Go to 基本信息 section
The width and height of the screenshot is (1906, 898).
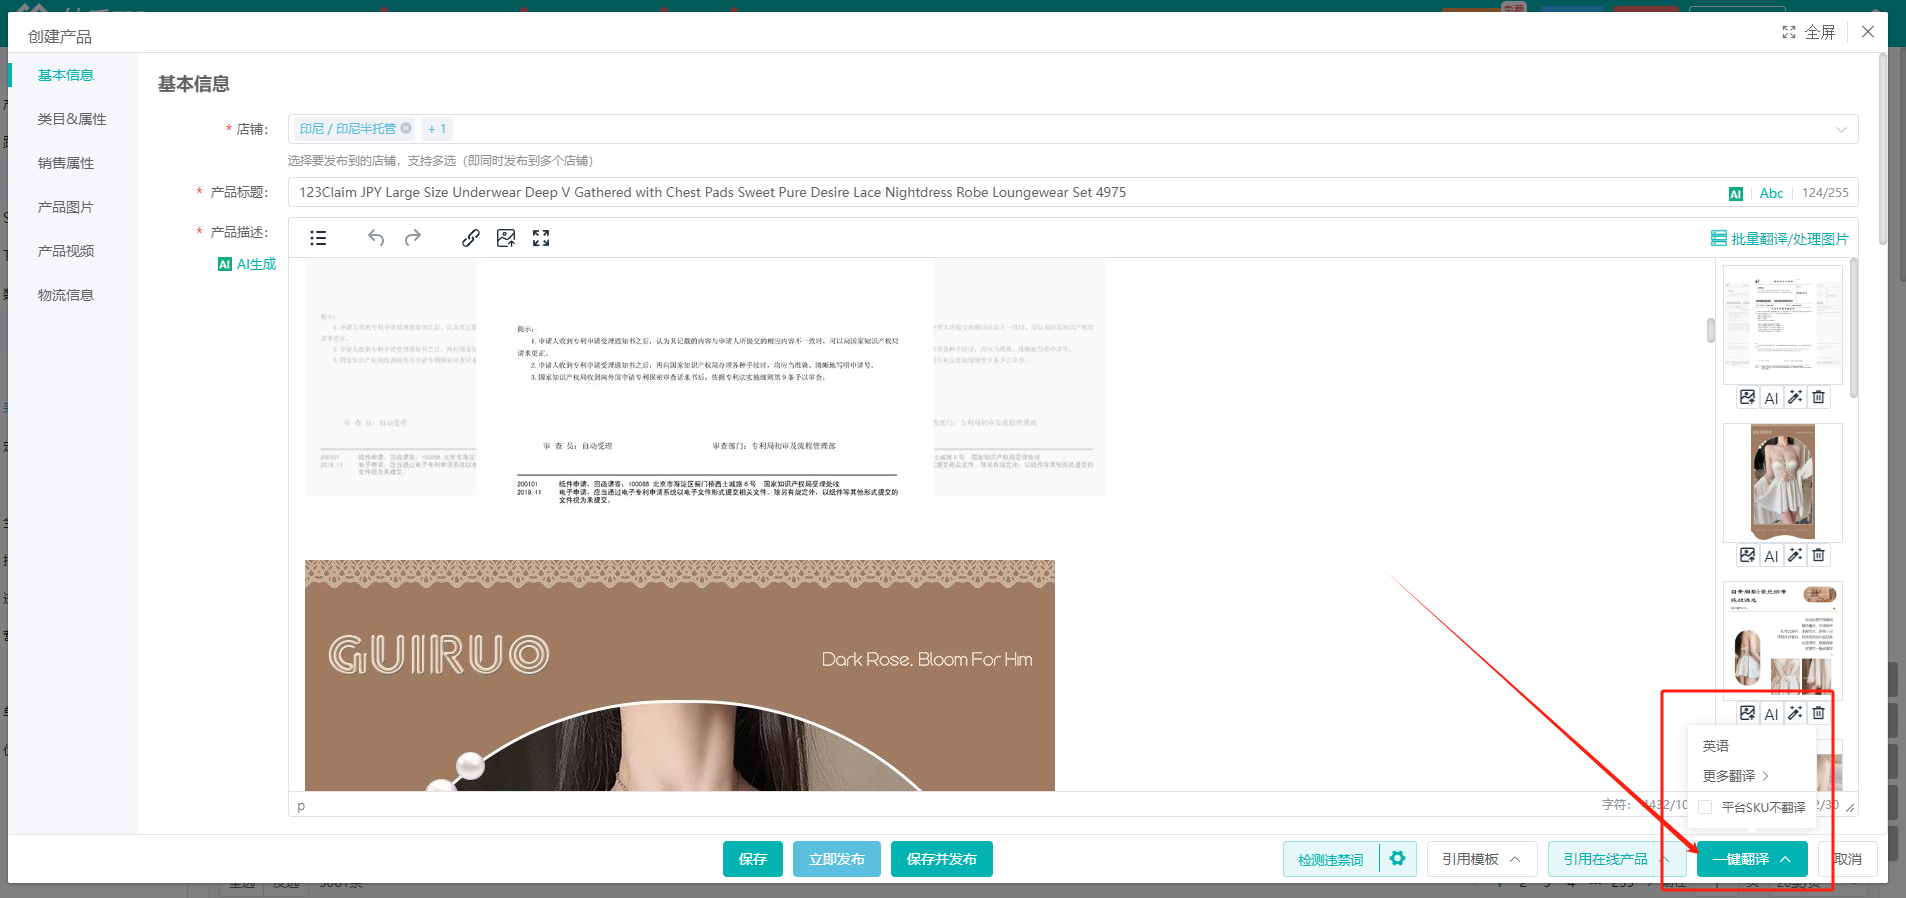(66, 75)
